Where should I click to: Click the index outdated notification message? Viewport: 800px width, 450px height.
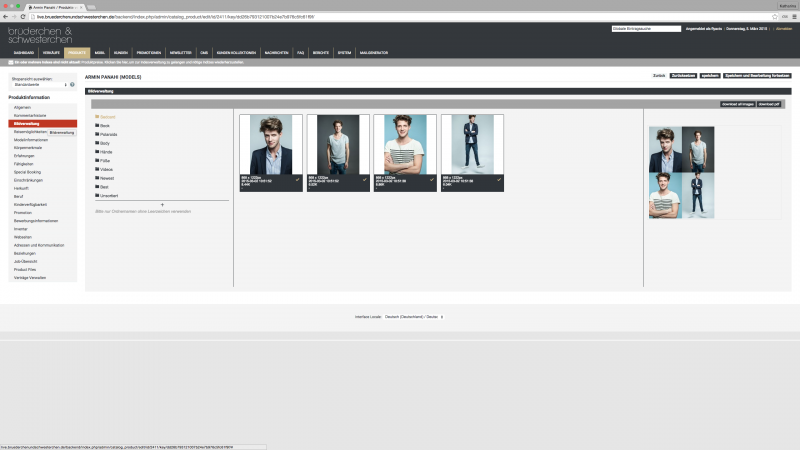pos(129,62)
